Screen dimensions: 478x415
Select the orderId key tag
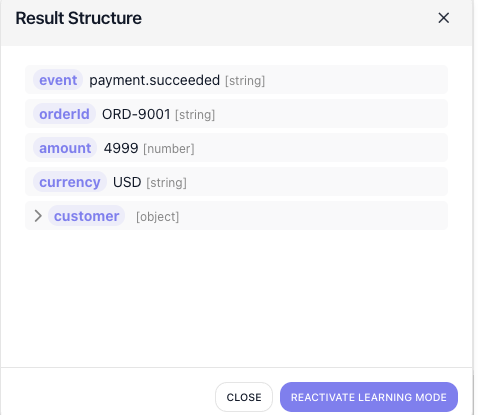pyautogui.click(x=64, y=114)
